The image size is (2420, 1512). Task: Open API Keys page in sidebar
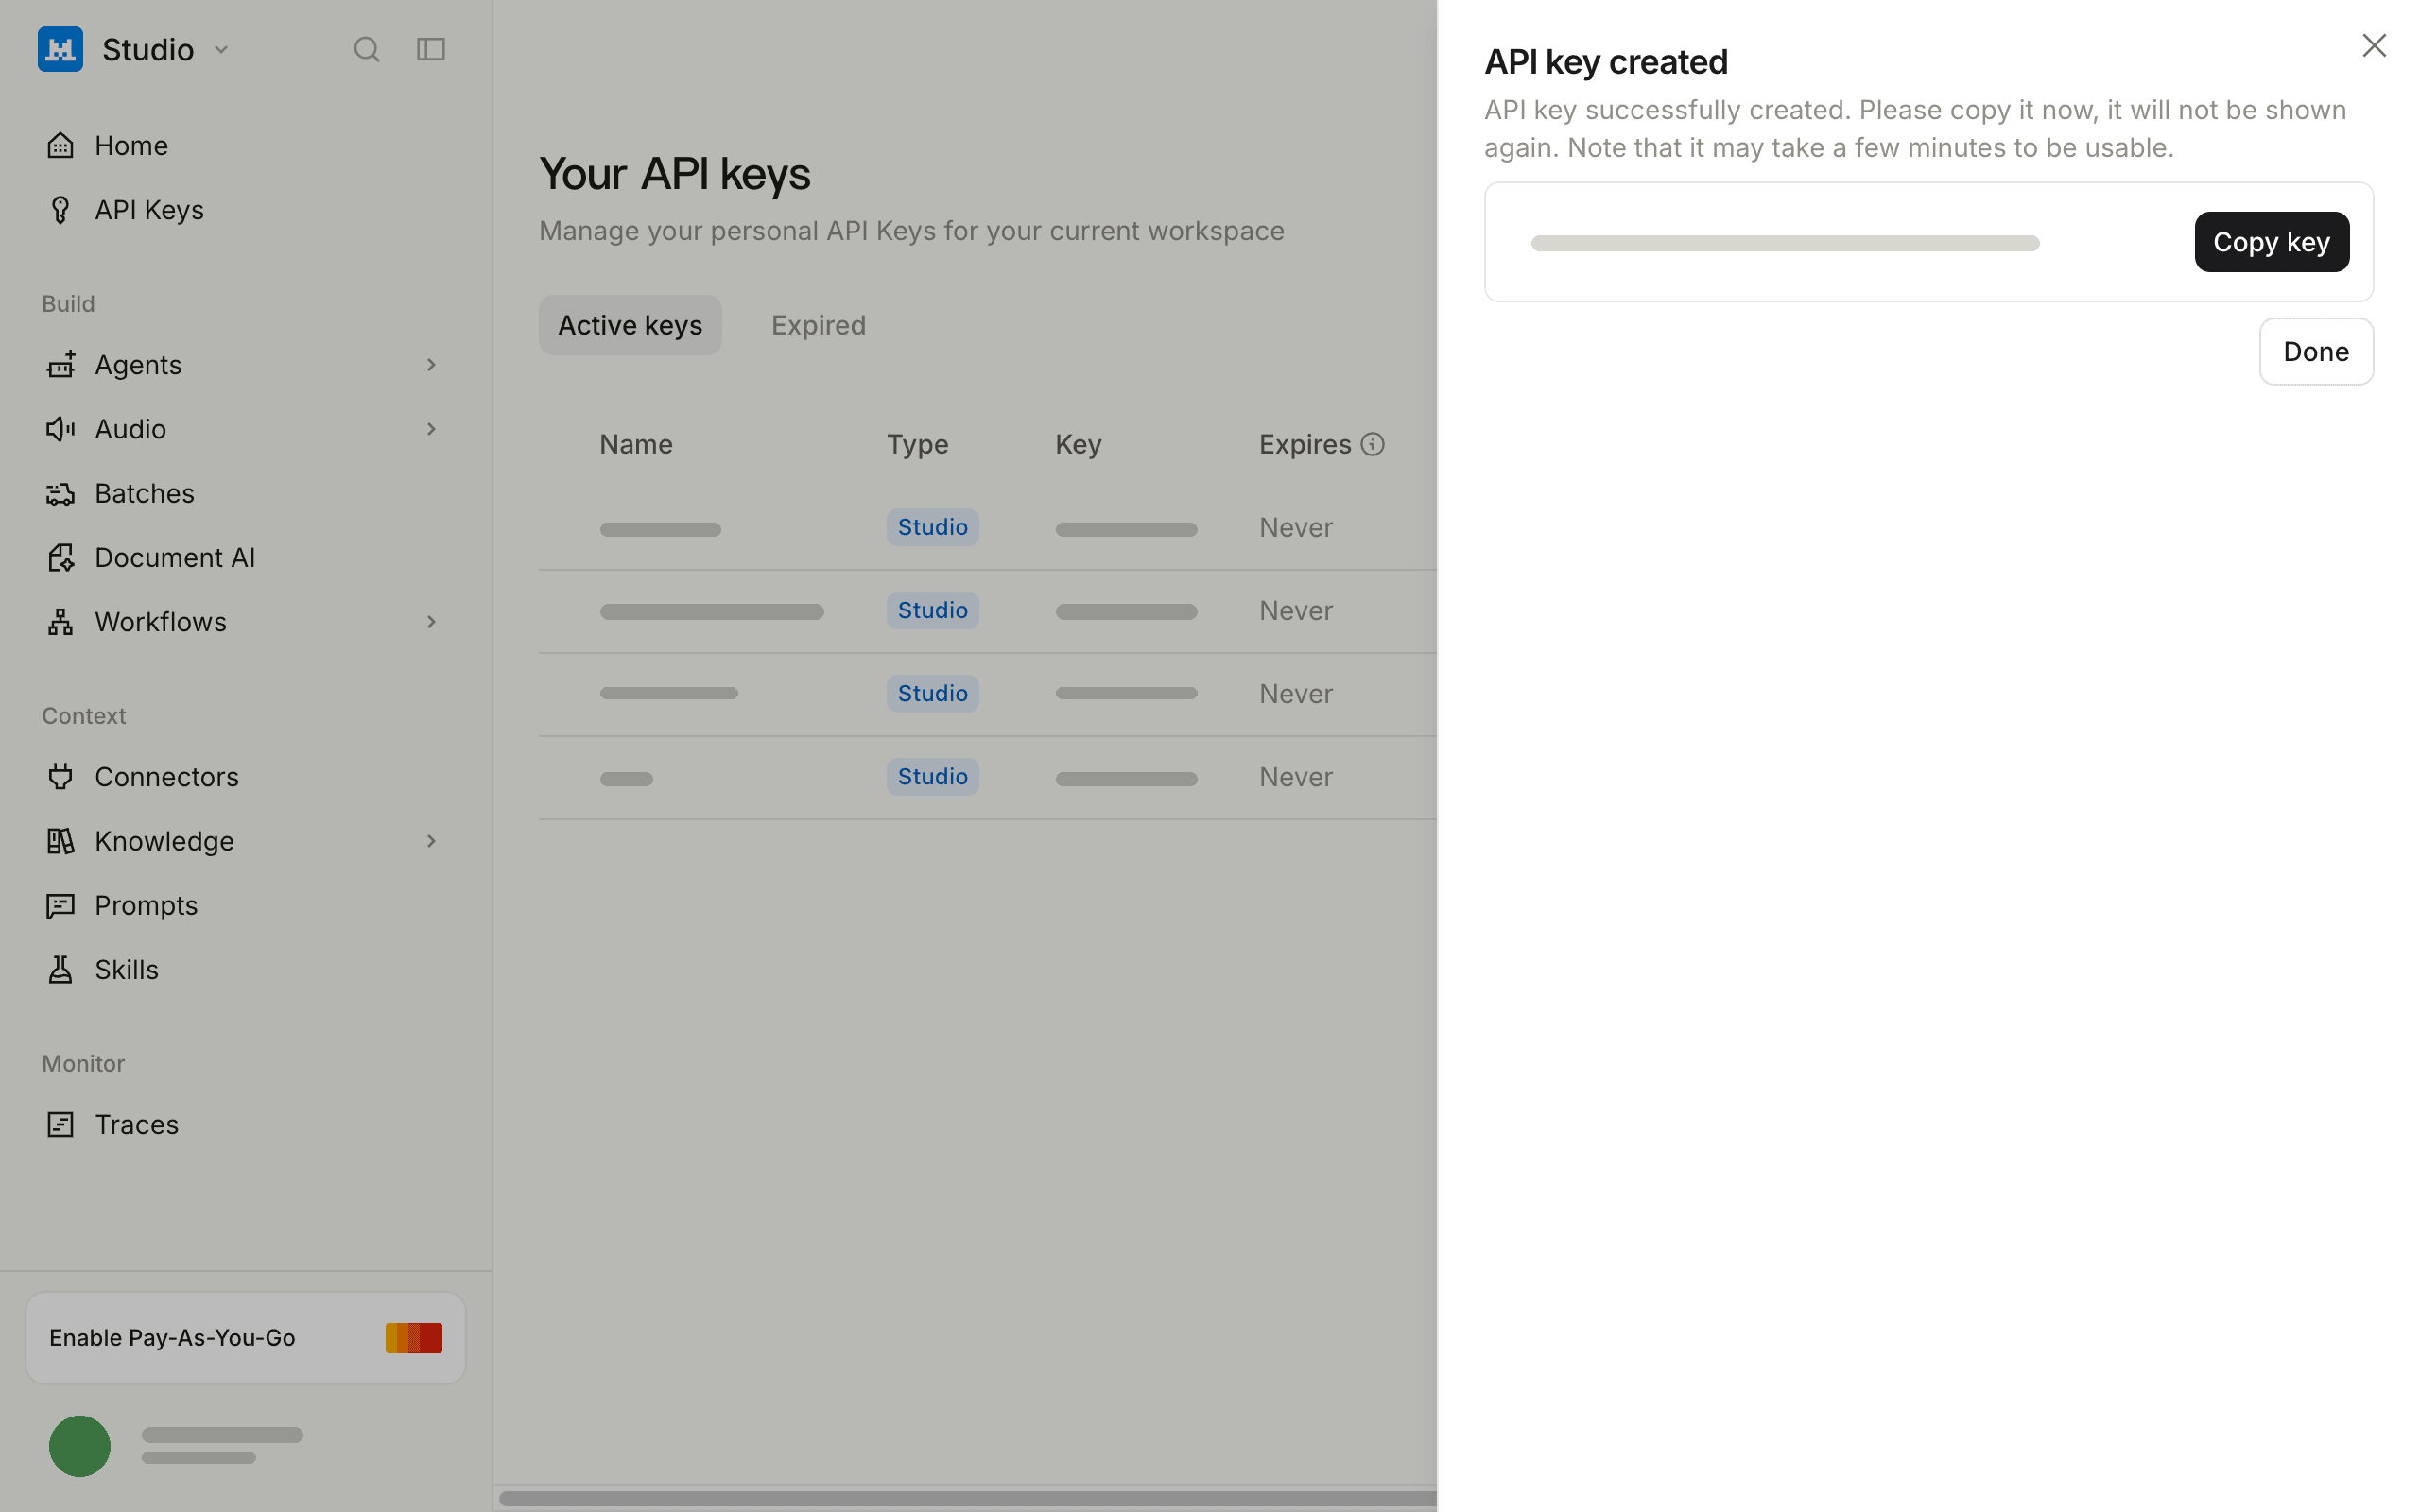[x=245, y=210]
